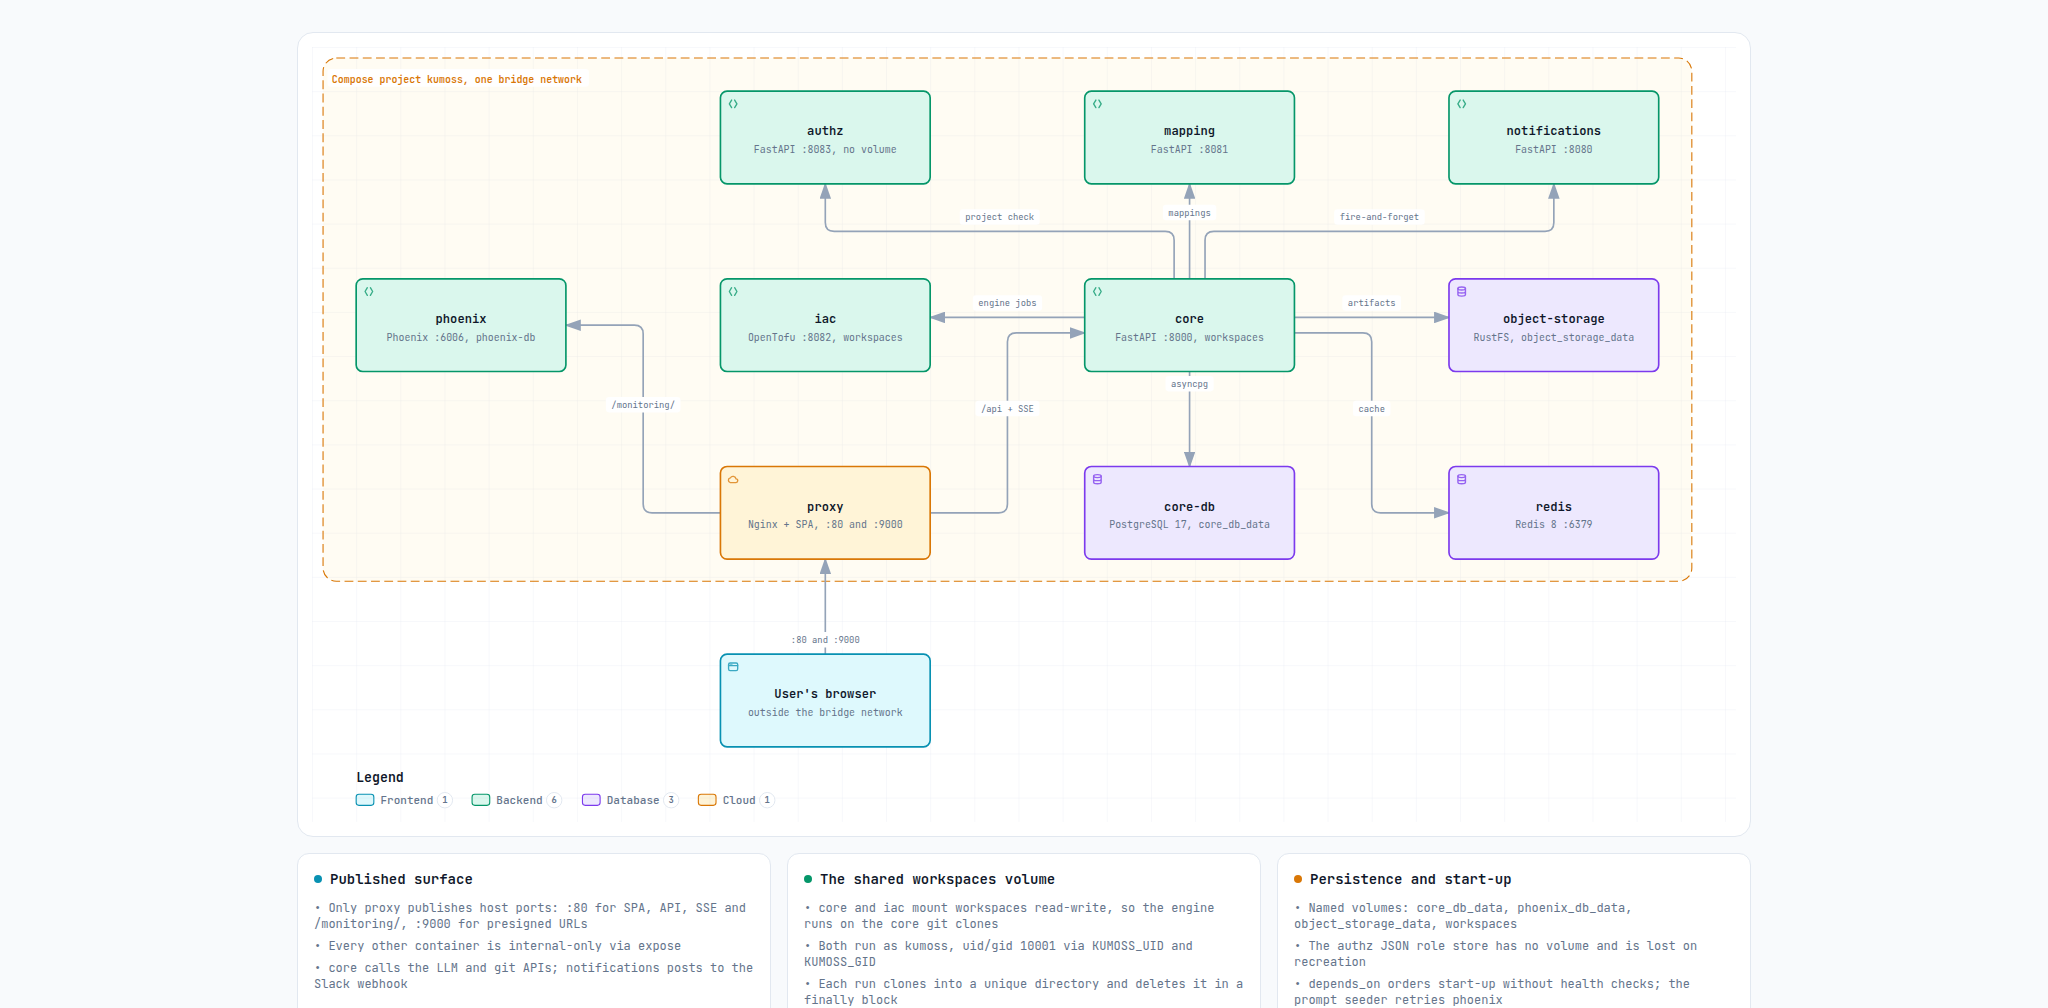Select the User's browser node
This screenshot has height=1008, width=2048.
825,701
